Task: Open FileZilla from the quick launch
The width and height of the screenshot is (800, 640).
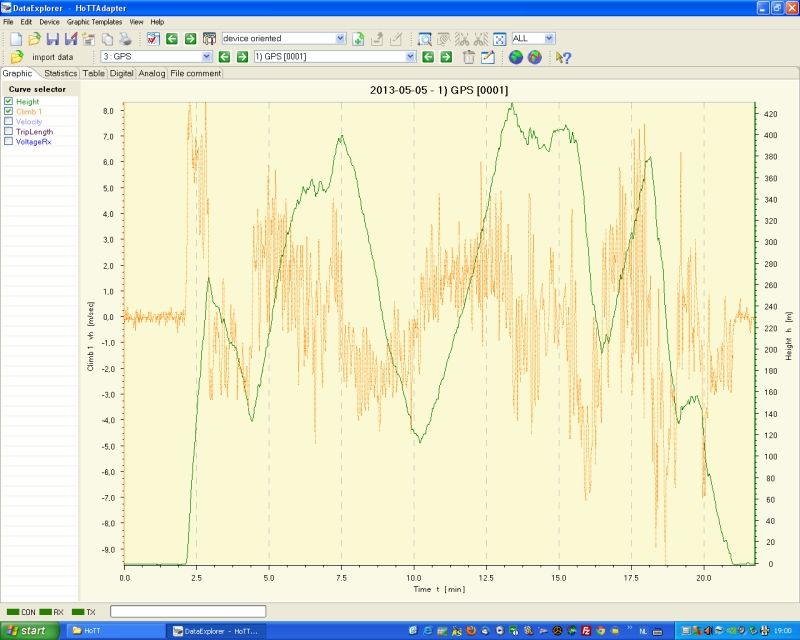Action: click(586, 631)
